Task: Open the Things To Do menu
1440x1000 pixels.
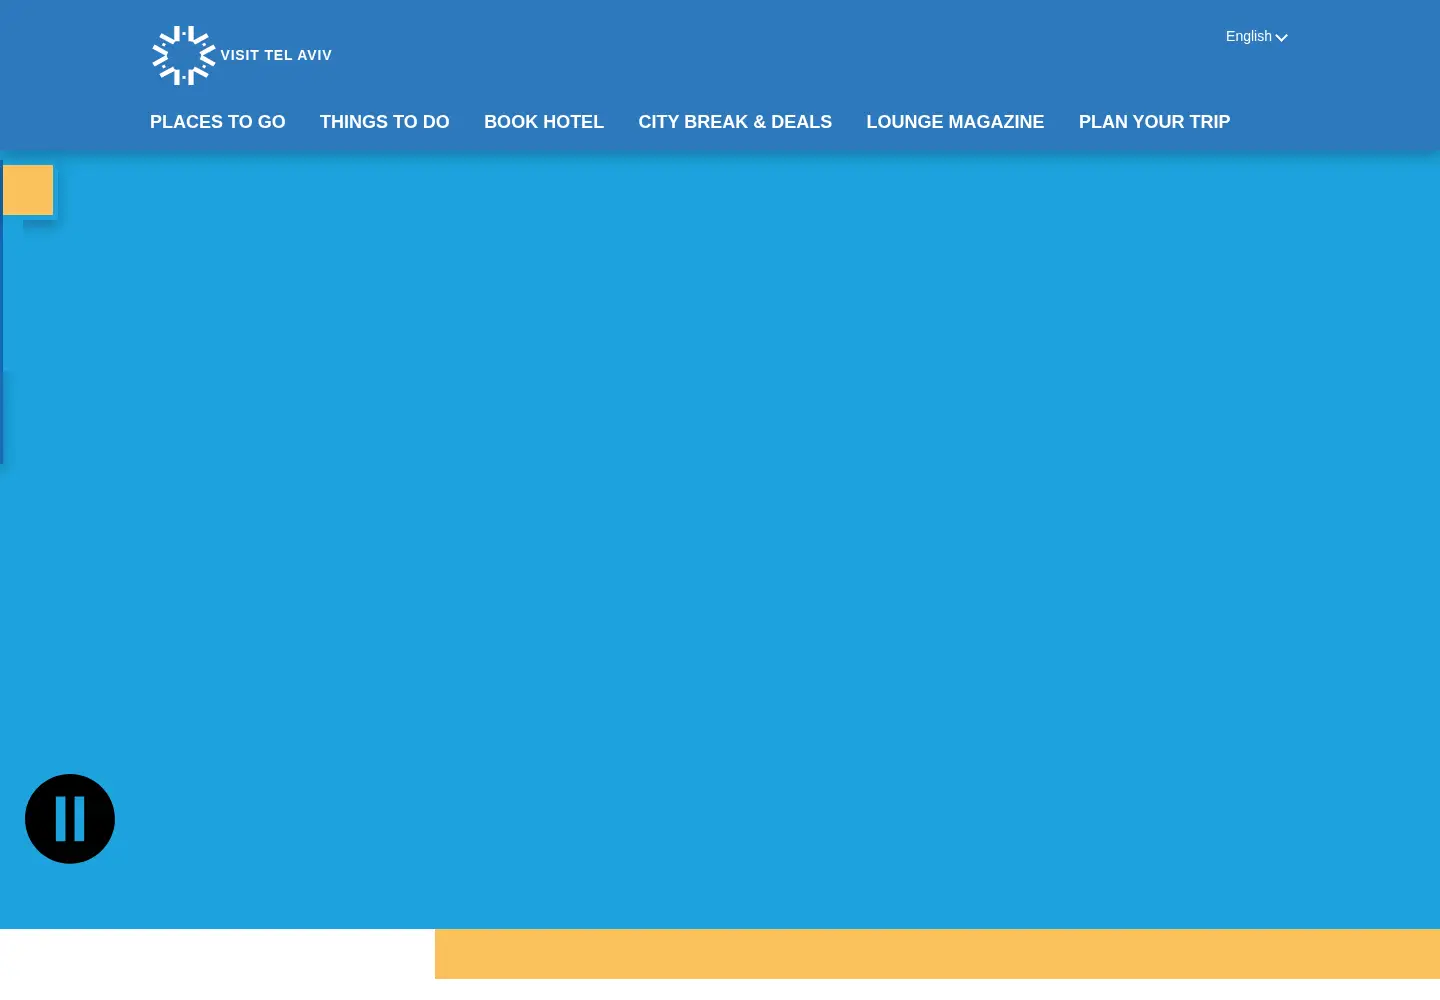Action: pos(385,122)
